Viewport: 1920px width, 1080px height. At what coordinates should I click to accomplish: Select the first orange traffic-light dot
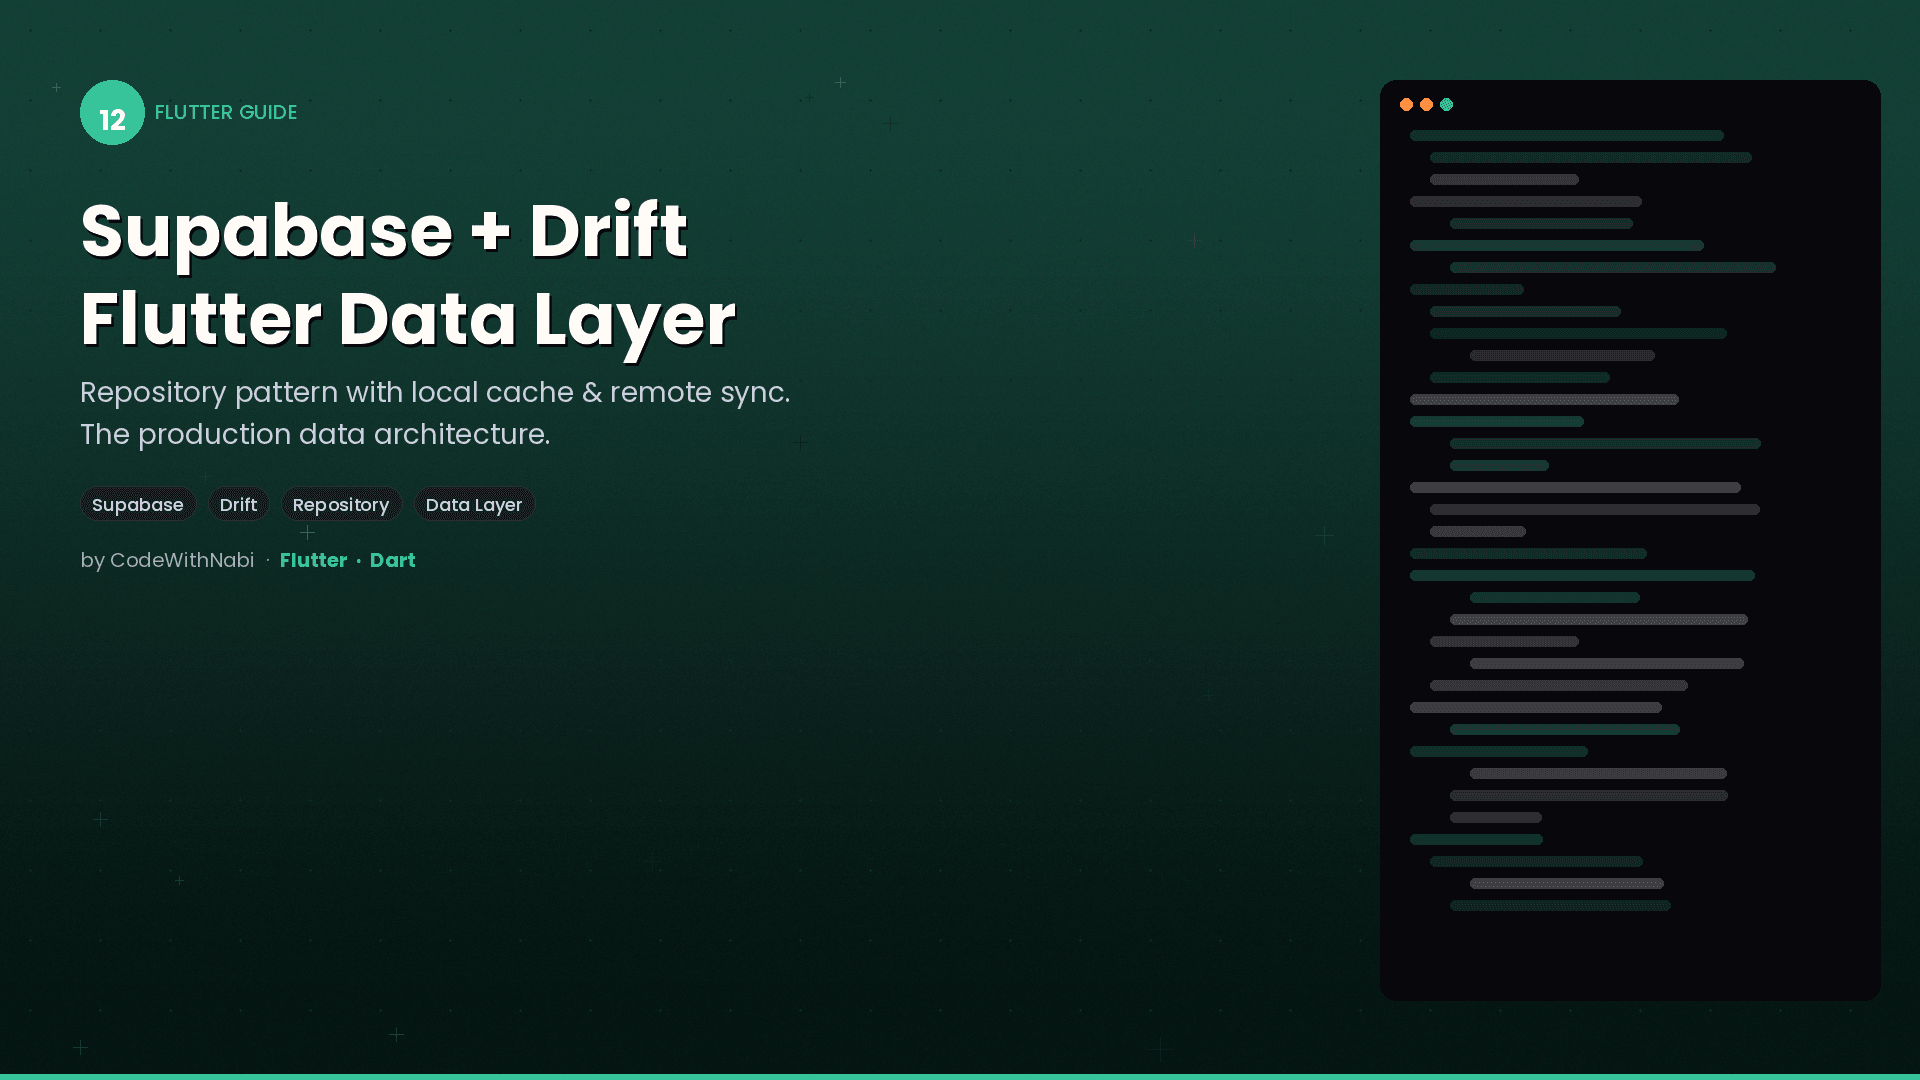[1407, 105]
